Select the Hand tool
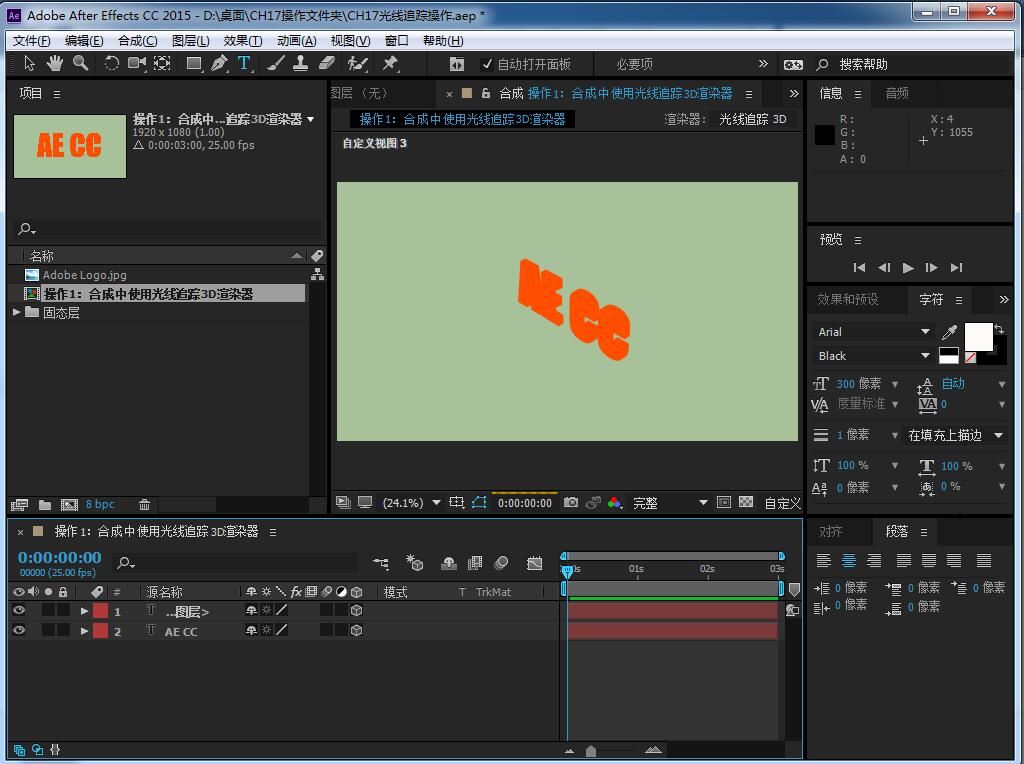Image resolution: width=1024 pixels, height=764 pixels. [x=54, y=63]
